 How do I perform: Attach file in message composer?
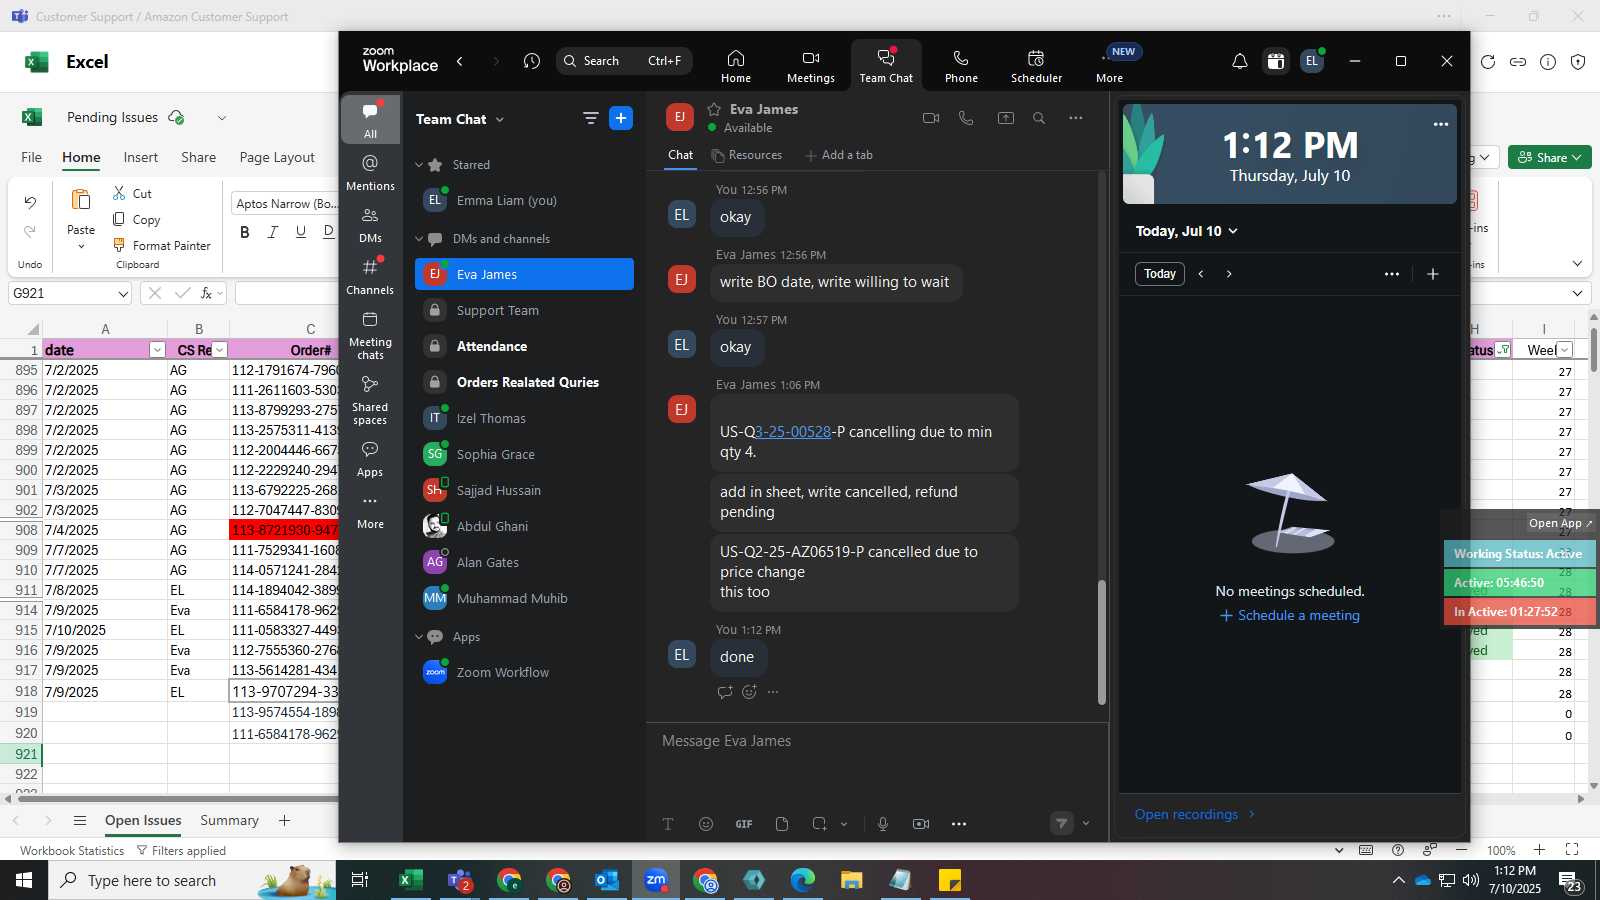782,824
